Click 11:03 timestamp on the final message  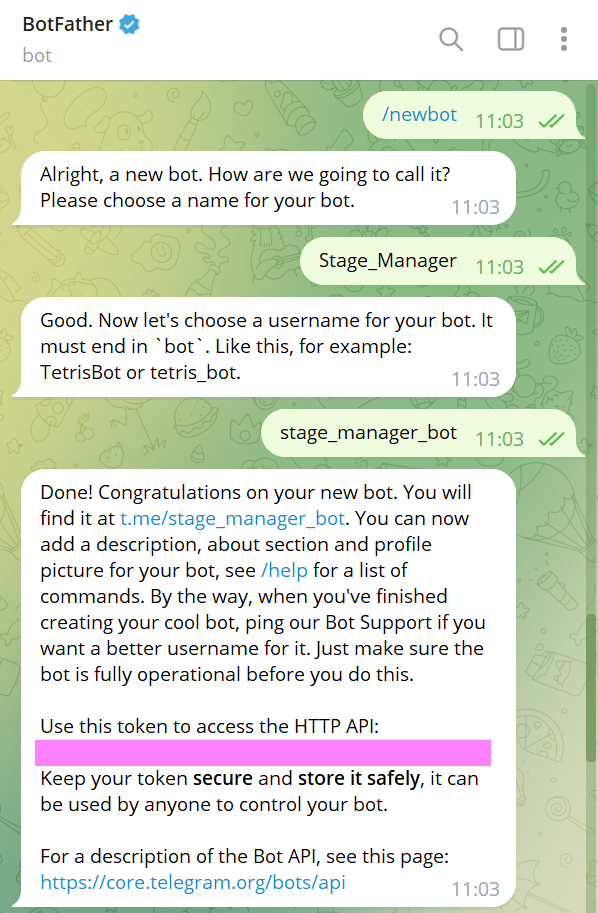(x=476, y=889)
